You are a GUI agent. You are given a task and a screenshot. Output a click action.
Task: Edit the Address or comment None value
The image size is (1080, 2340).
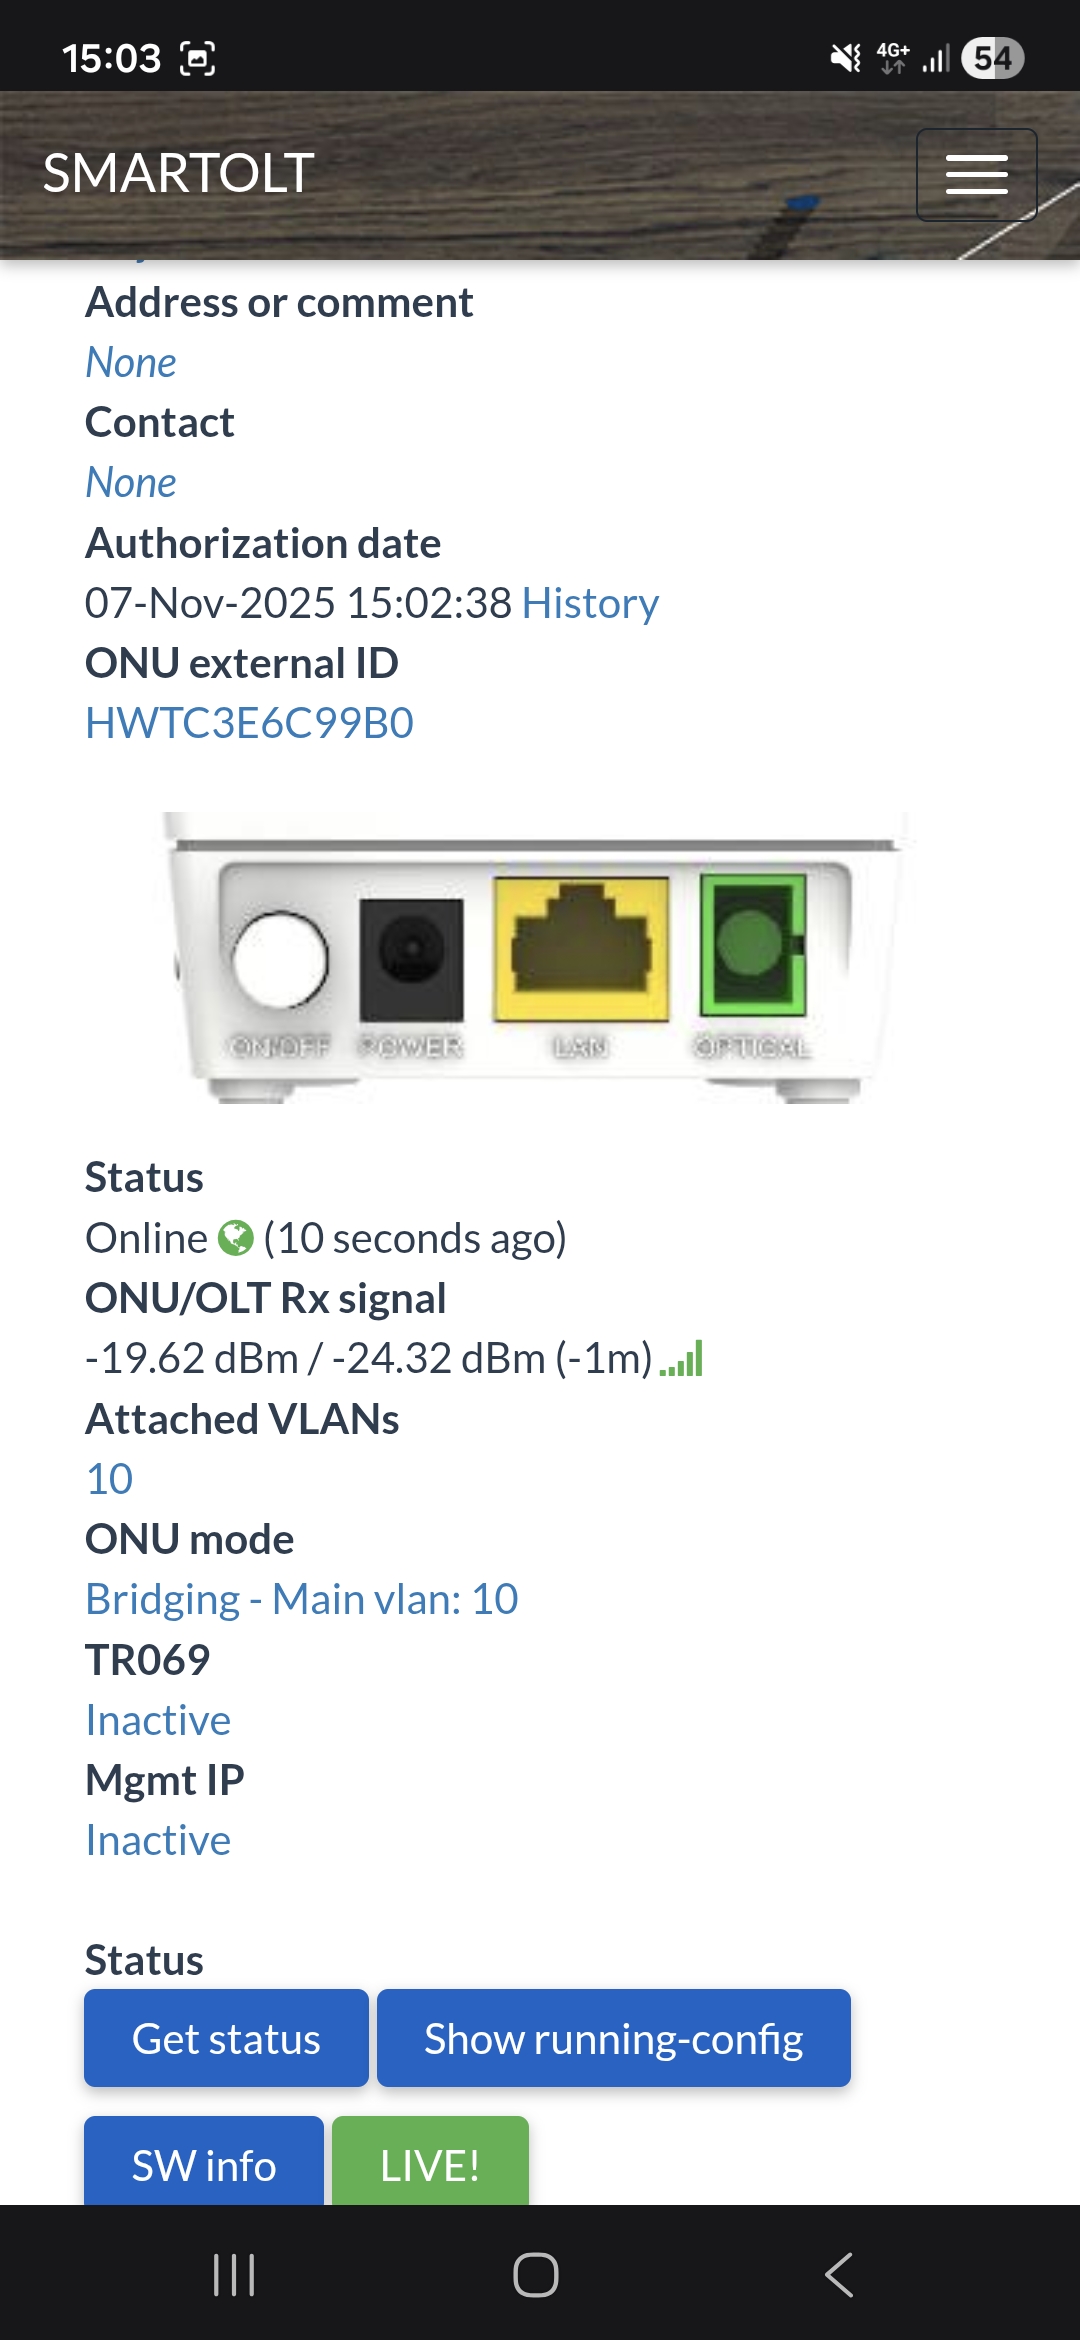pyautogui.click(x=131, y=362)
